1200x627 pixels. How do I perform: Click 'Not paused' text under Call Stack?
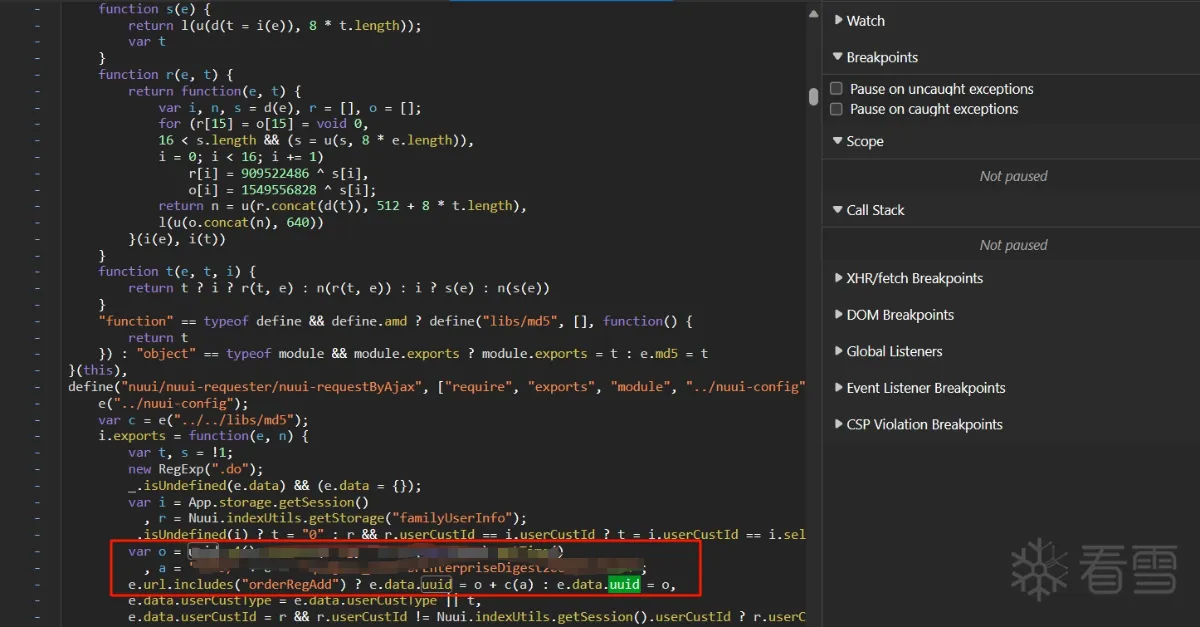click(1013, 245)
